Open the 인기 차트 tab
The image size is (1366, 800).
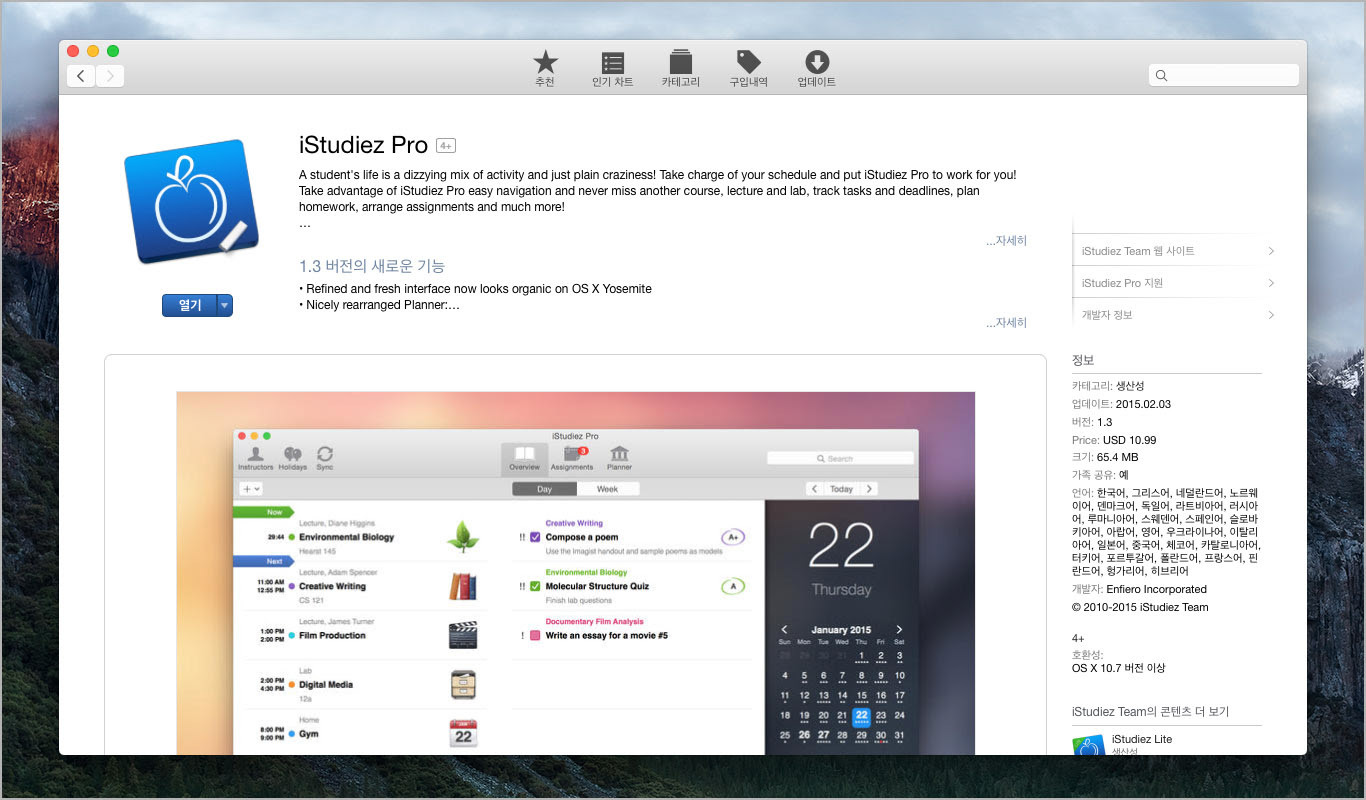(613, 69)
